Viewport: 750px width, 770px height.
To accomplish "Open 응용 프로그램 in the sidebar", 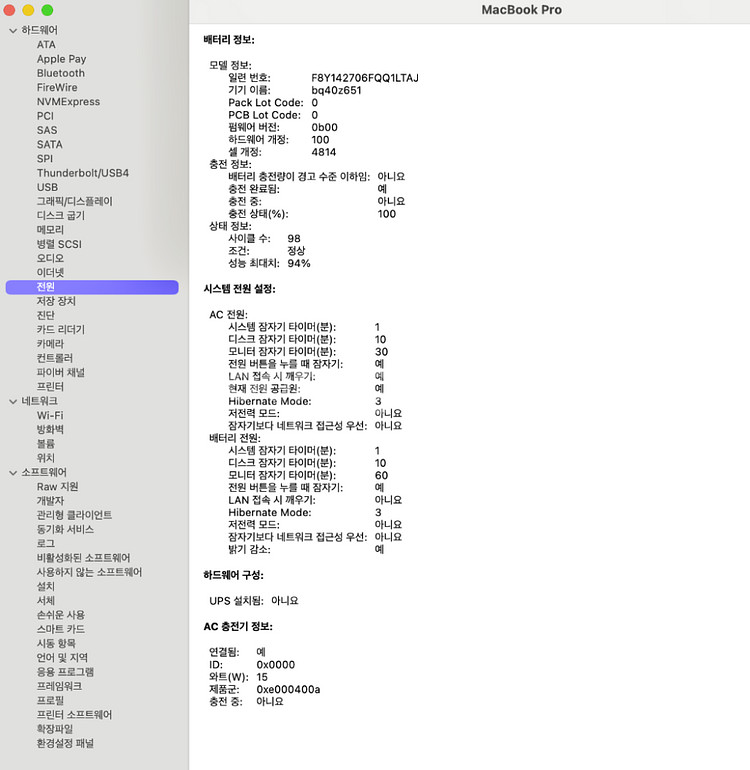I will coord(65,672).
